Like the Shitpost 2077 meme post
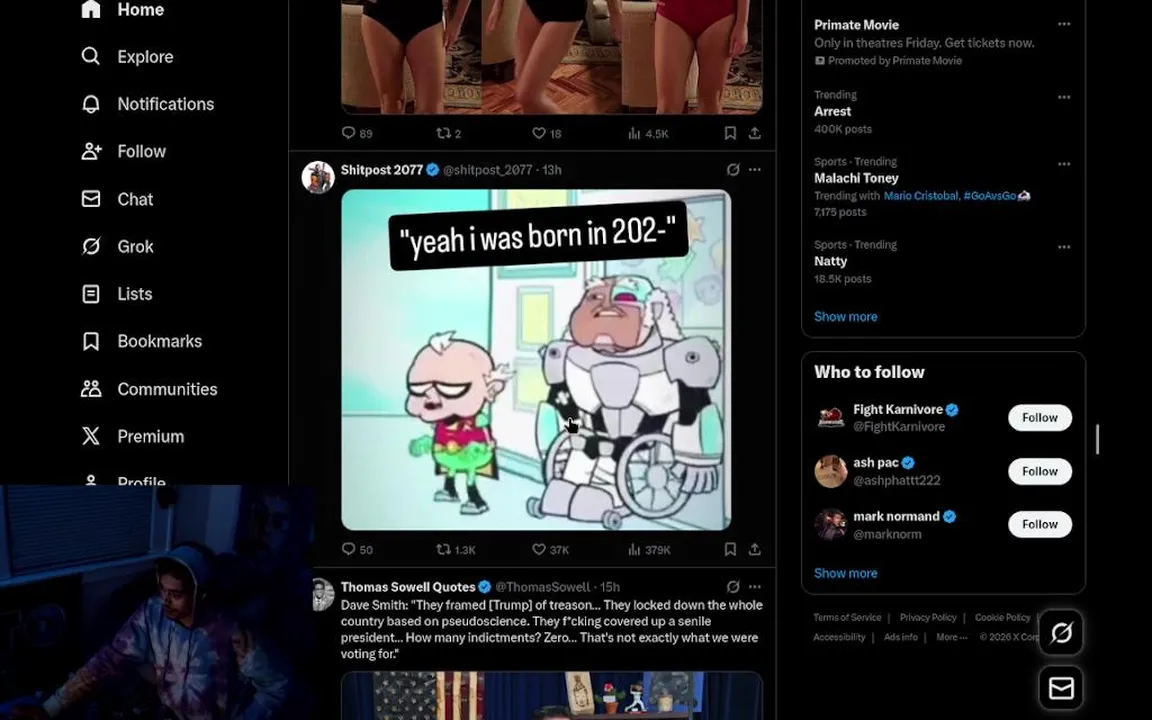The image size is (1152, 720). click(550, 550)
